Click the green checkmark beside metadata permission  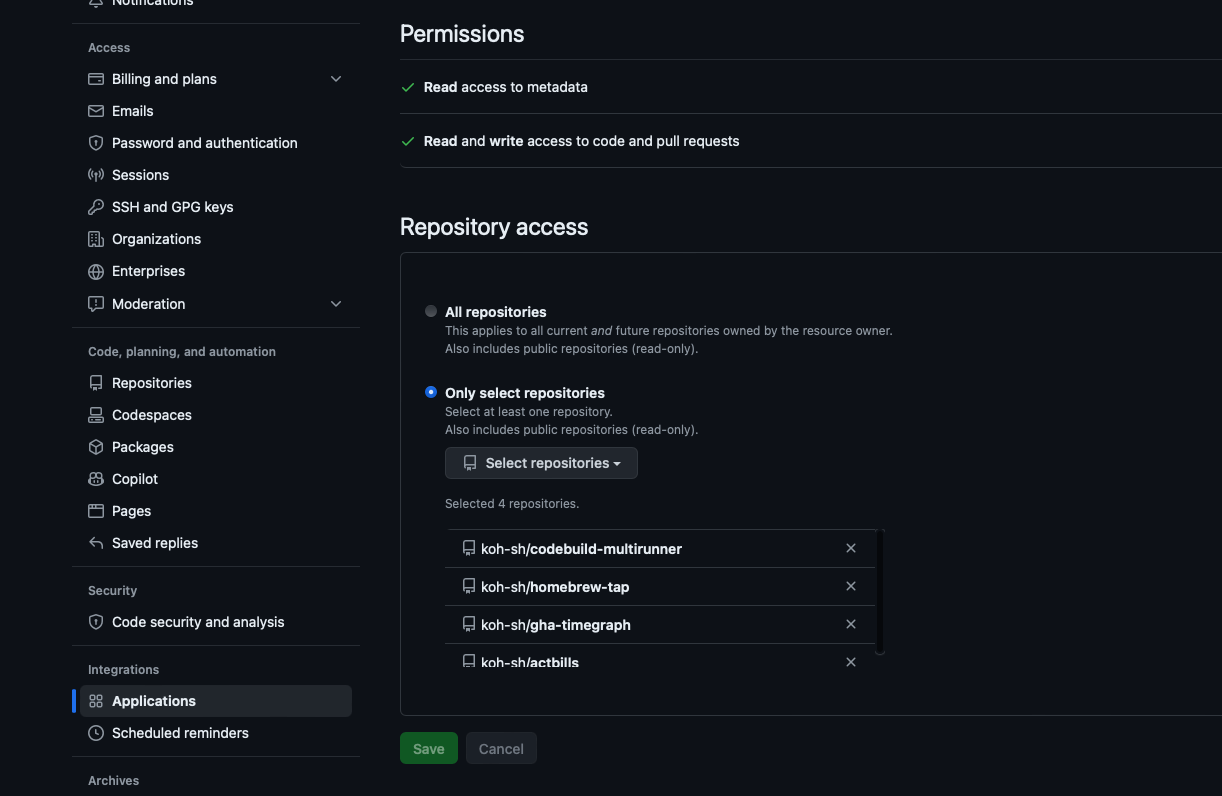(x=408, y=87)
